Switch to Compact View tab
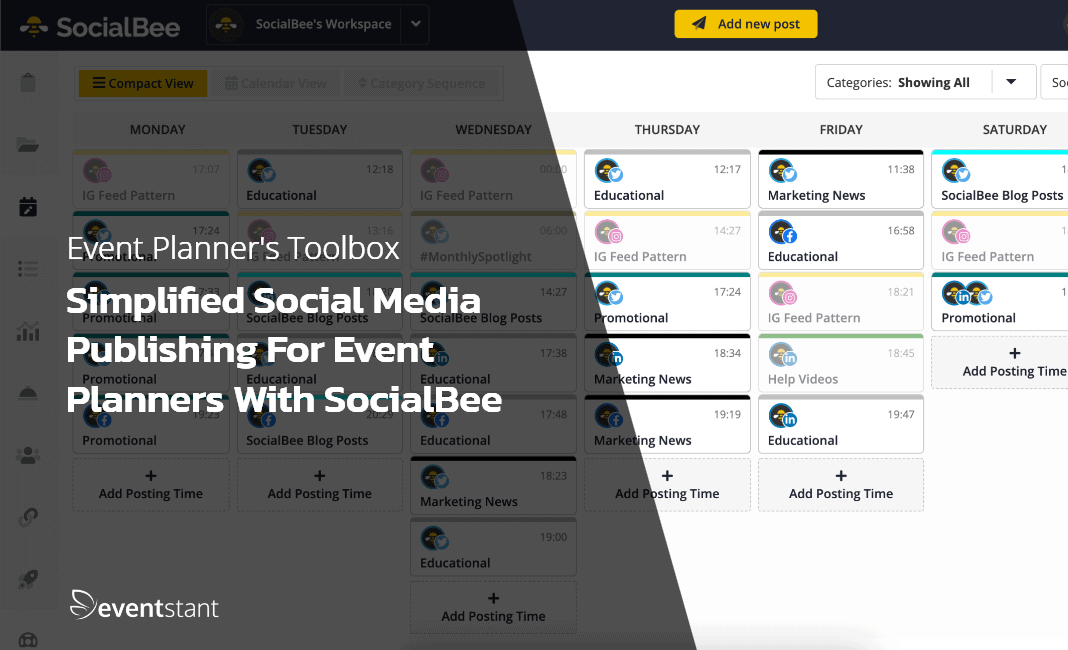1068x650 pixels. pos(143,83)
